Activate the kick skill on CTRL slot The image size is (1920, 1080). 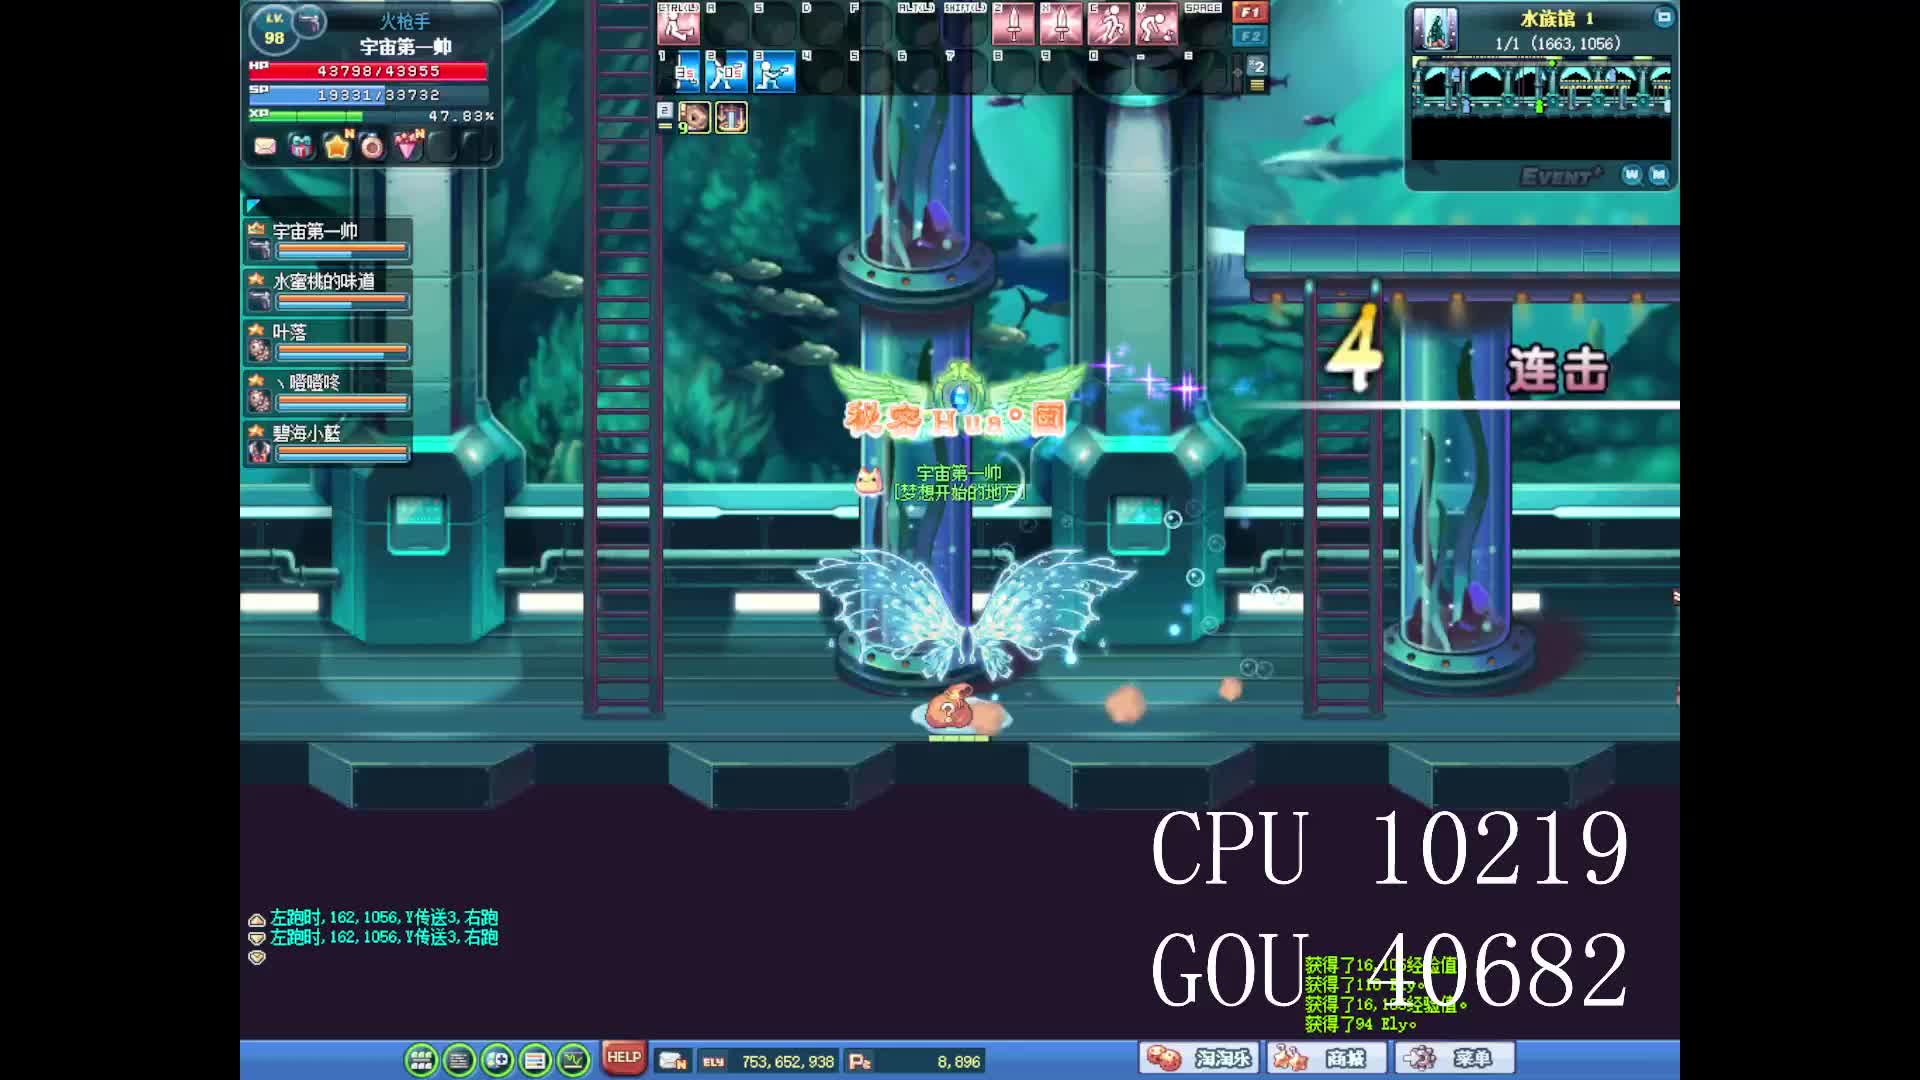tap(677, 24)
